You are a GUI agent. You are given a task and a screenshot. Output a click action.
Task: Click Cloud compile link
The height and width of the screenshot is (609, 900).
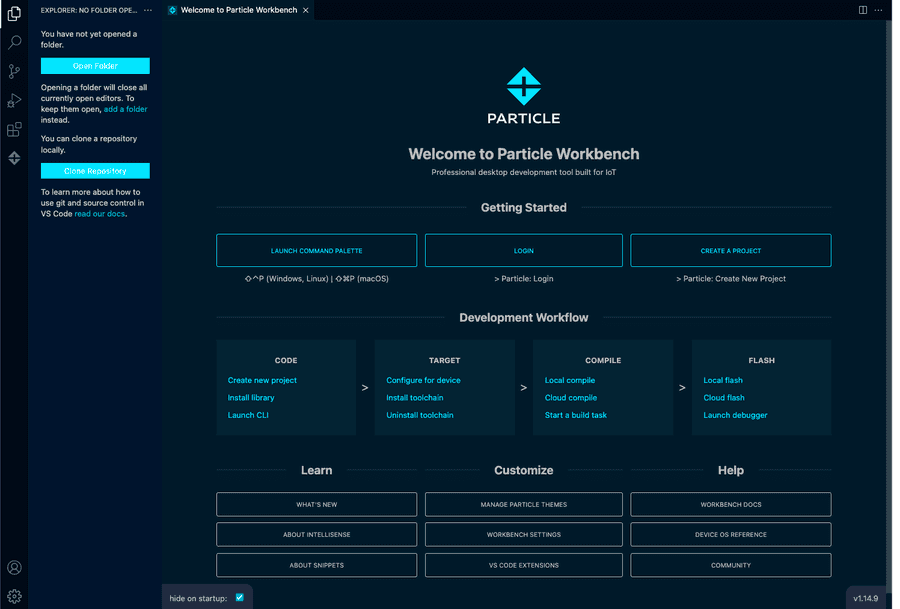tap(571, 397)
